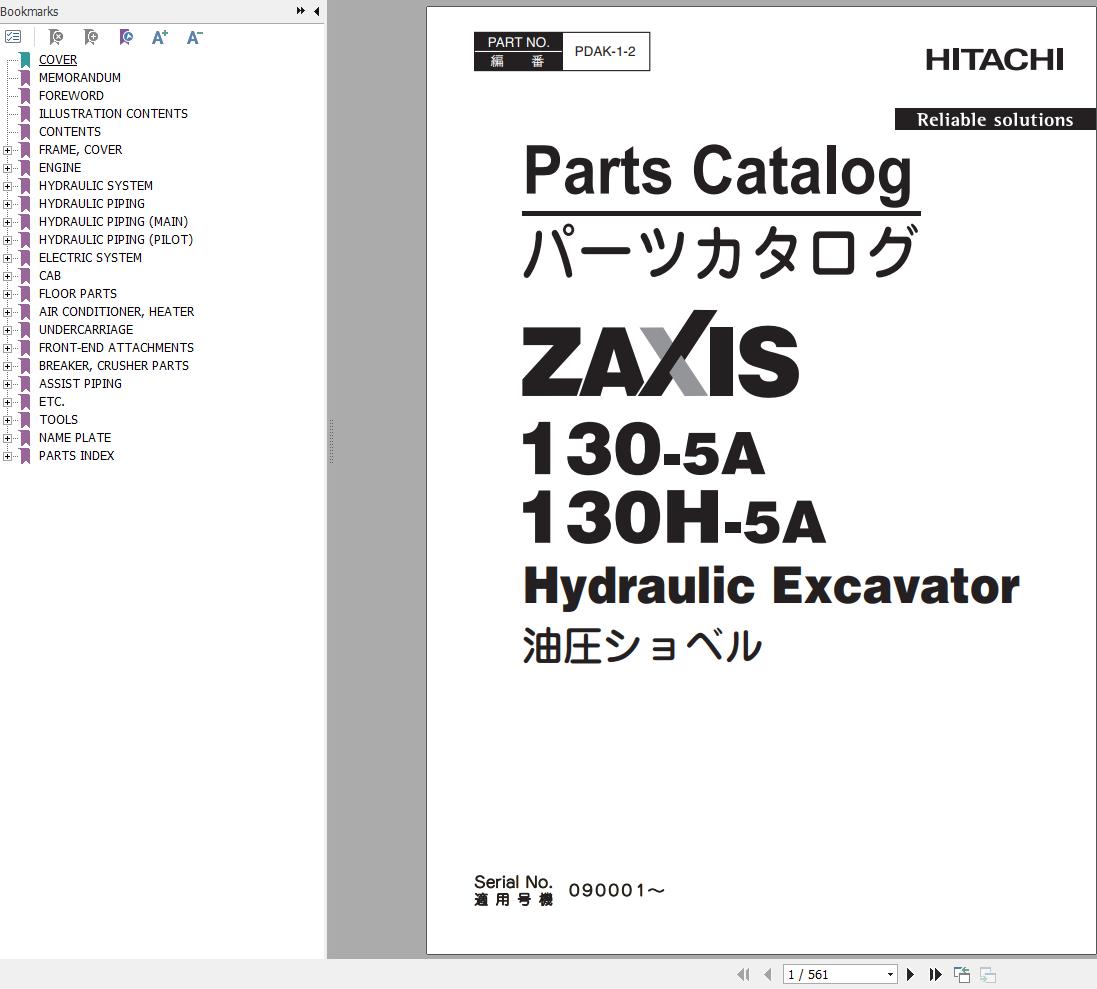
Task: Open the NAME PLATE bookmark
Action: [x=75, y=438]
